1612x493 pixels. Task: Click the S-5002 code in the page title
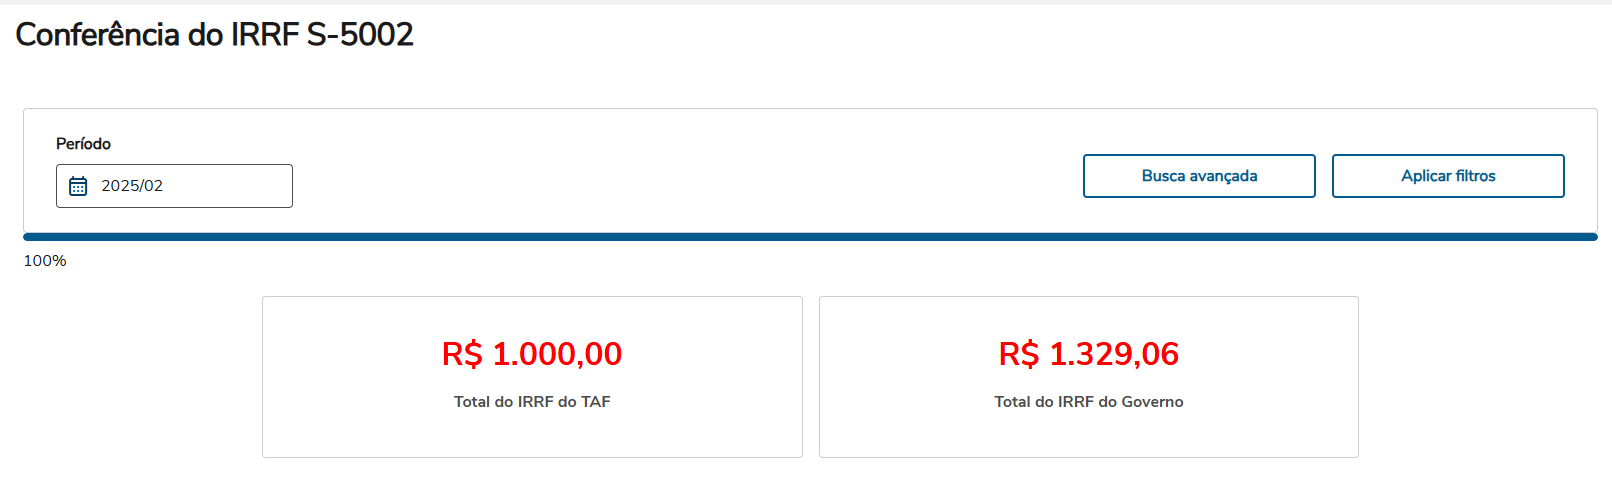pos(360,35)
